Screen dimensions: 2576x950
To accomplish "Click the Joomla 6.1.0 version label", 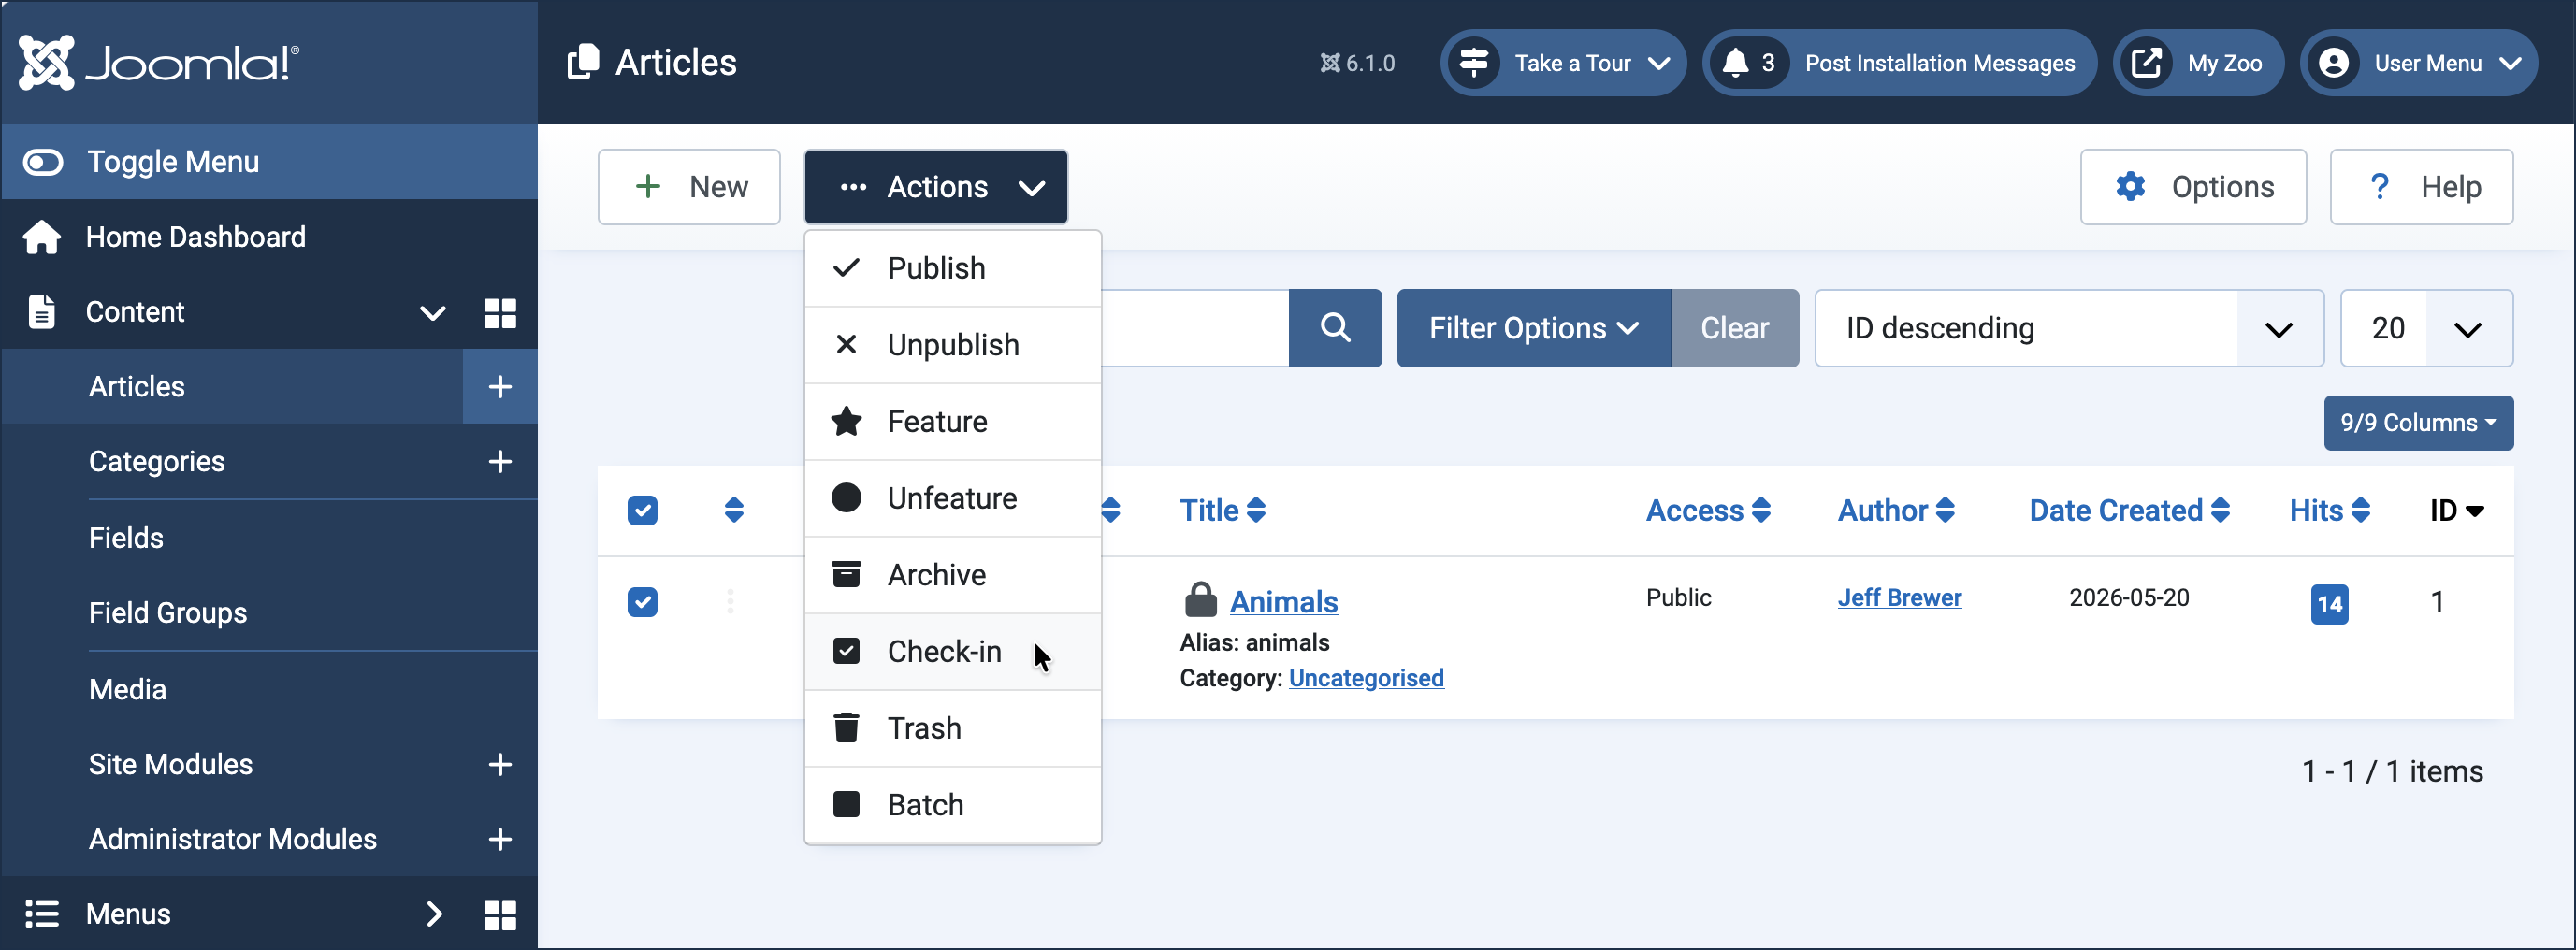I will (1357, 63).
